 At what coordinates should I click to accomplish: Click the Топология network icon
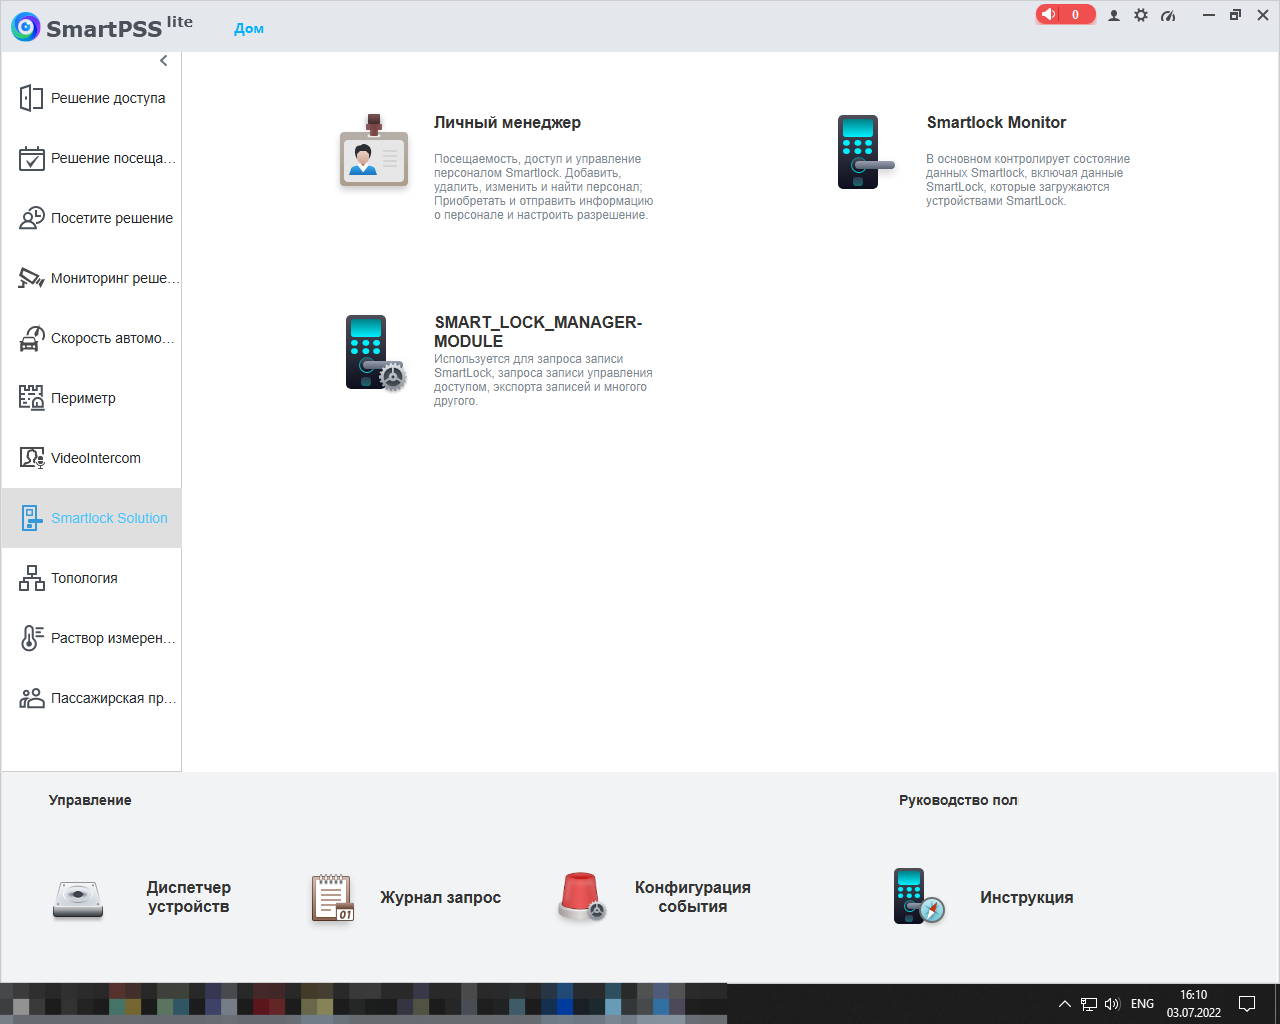(x=31, y=578)
